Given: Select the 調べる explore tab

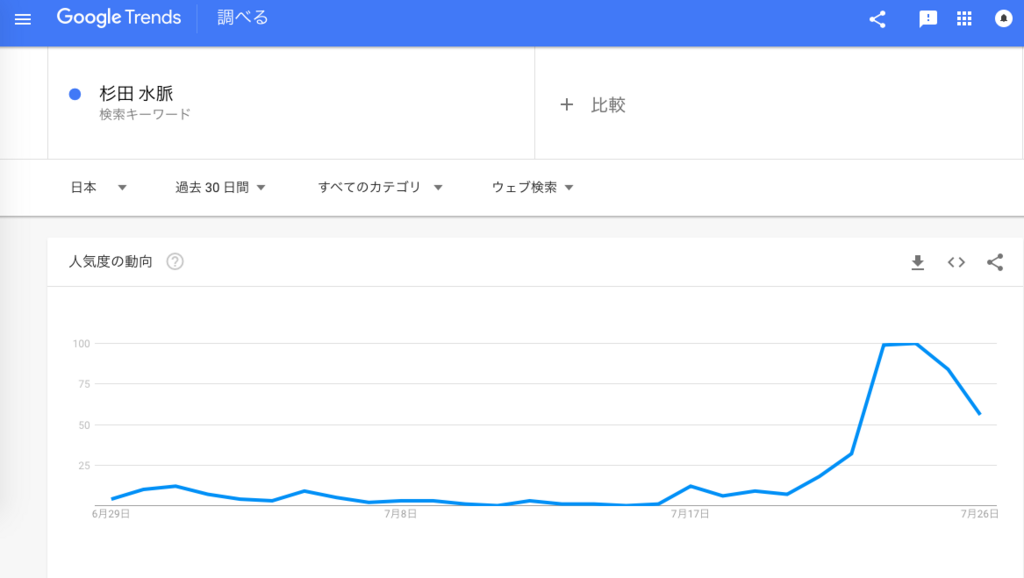Looking at the screenshot, I should pyautogui.click(x=242, y=18).
